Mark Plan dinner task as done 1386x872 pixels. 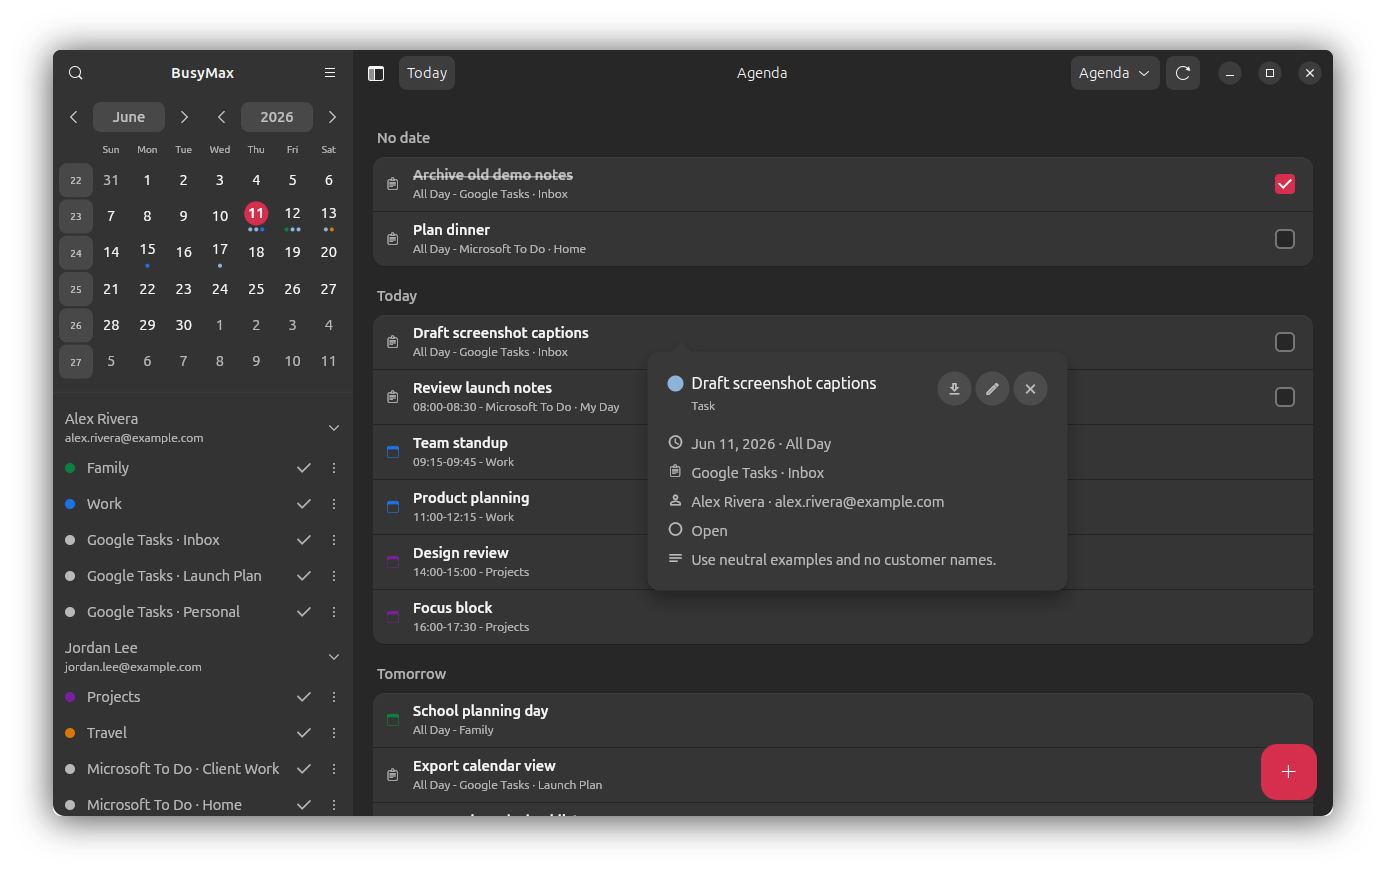[x=1285, y=239]
